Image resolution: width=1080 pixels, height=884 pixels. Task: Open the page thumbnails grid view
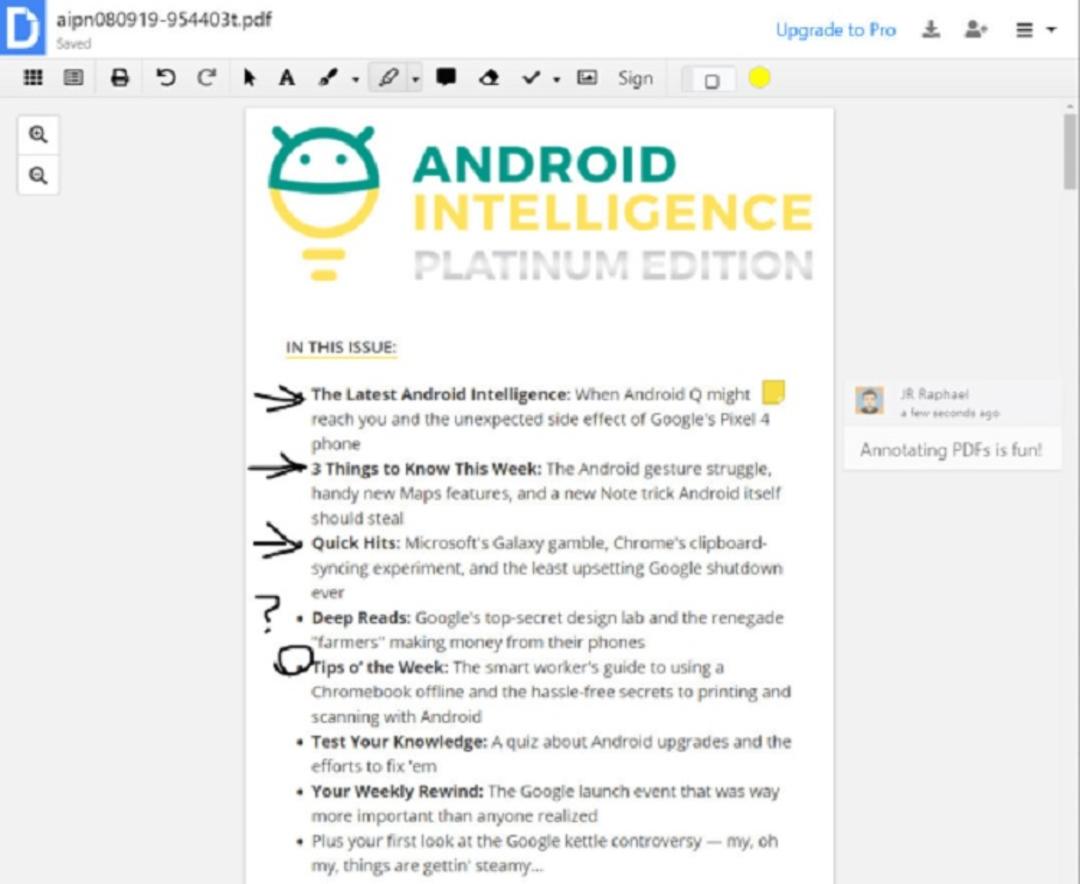tap(33, 77)
